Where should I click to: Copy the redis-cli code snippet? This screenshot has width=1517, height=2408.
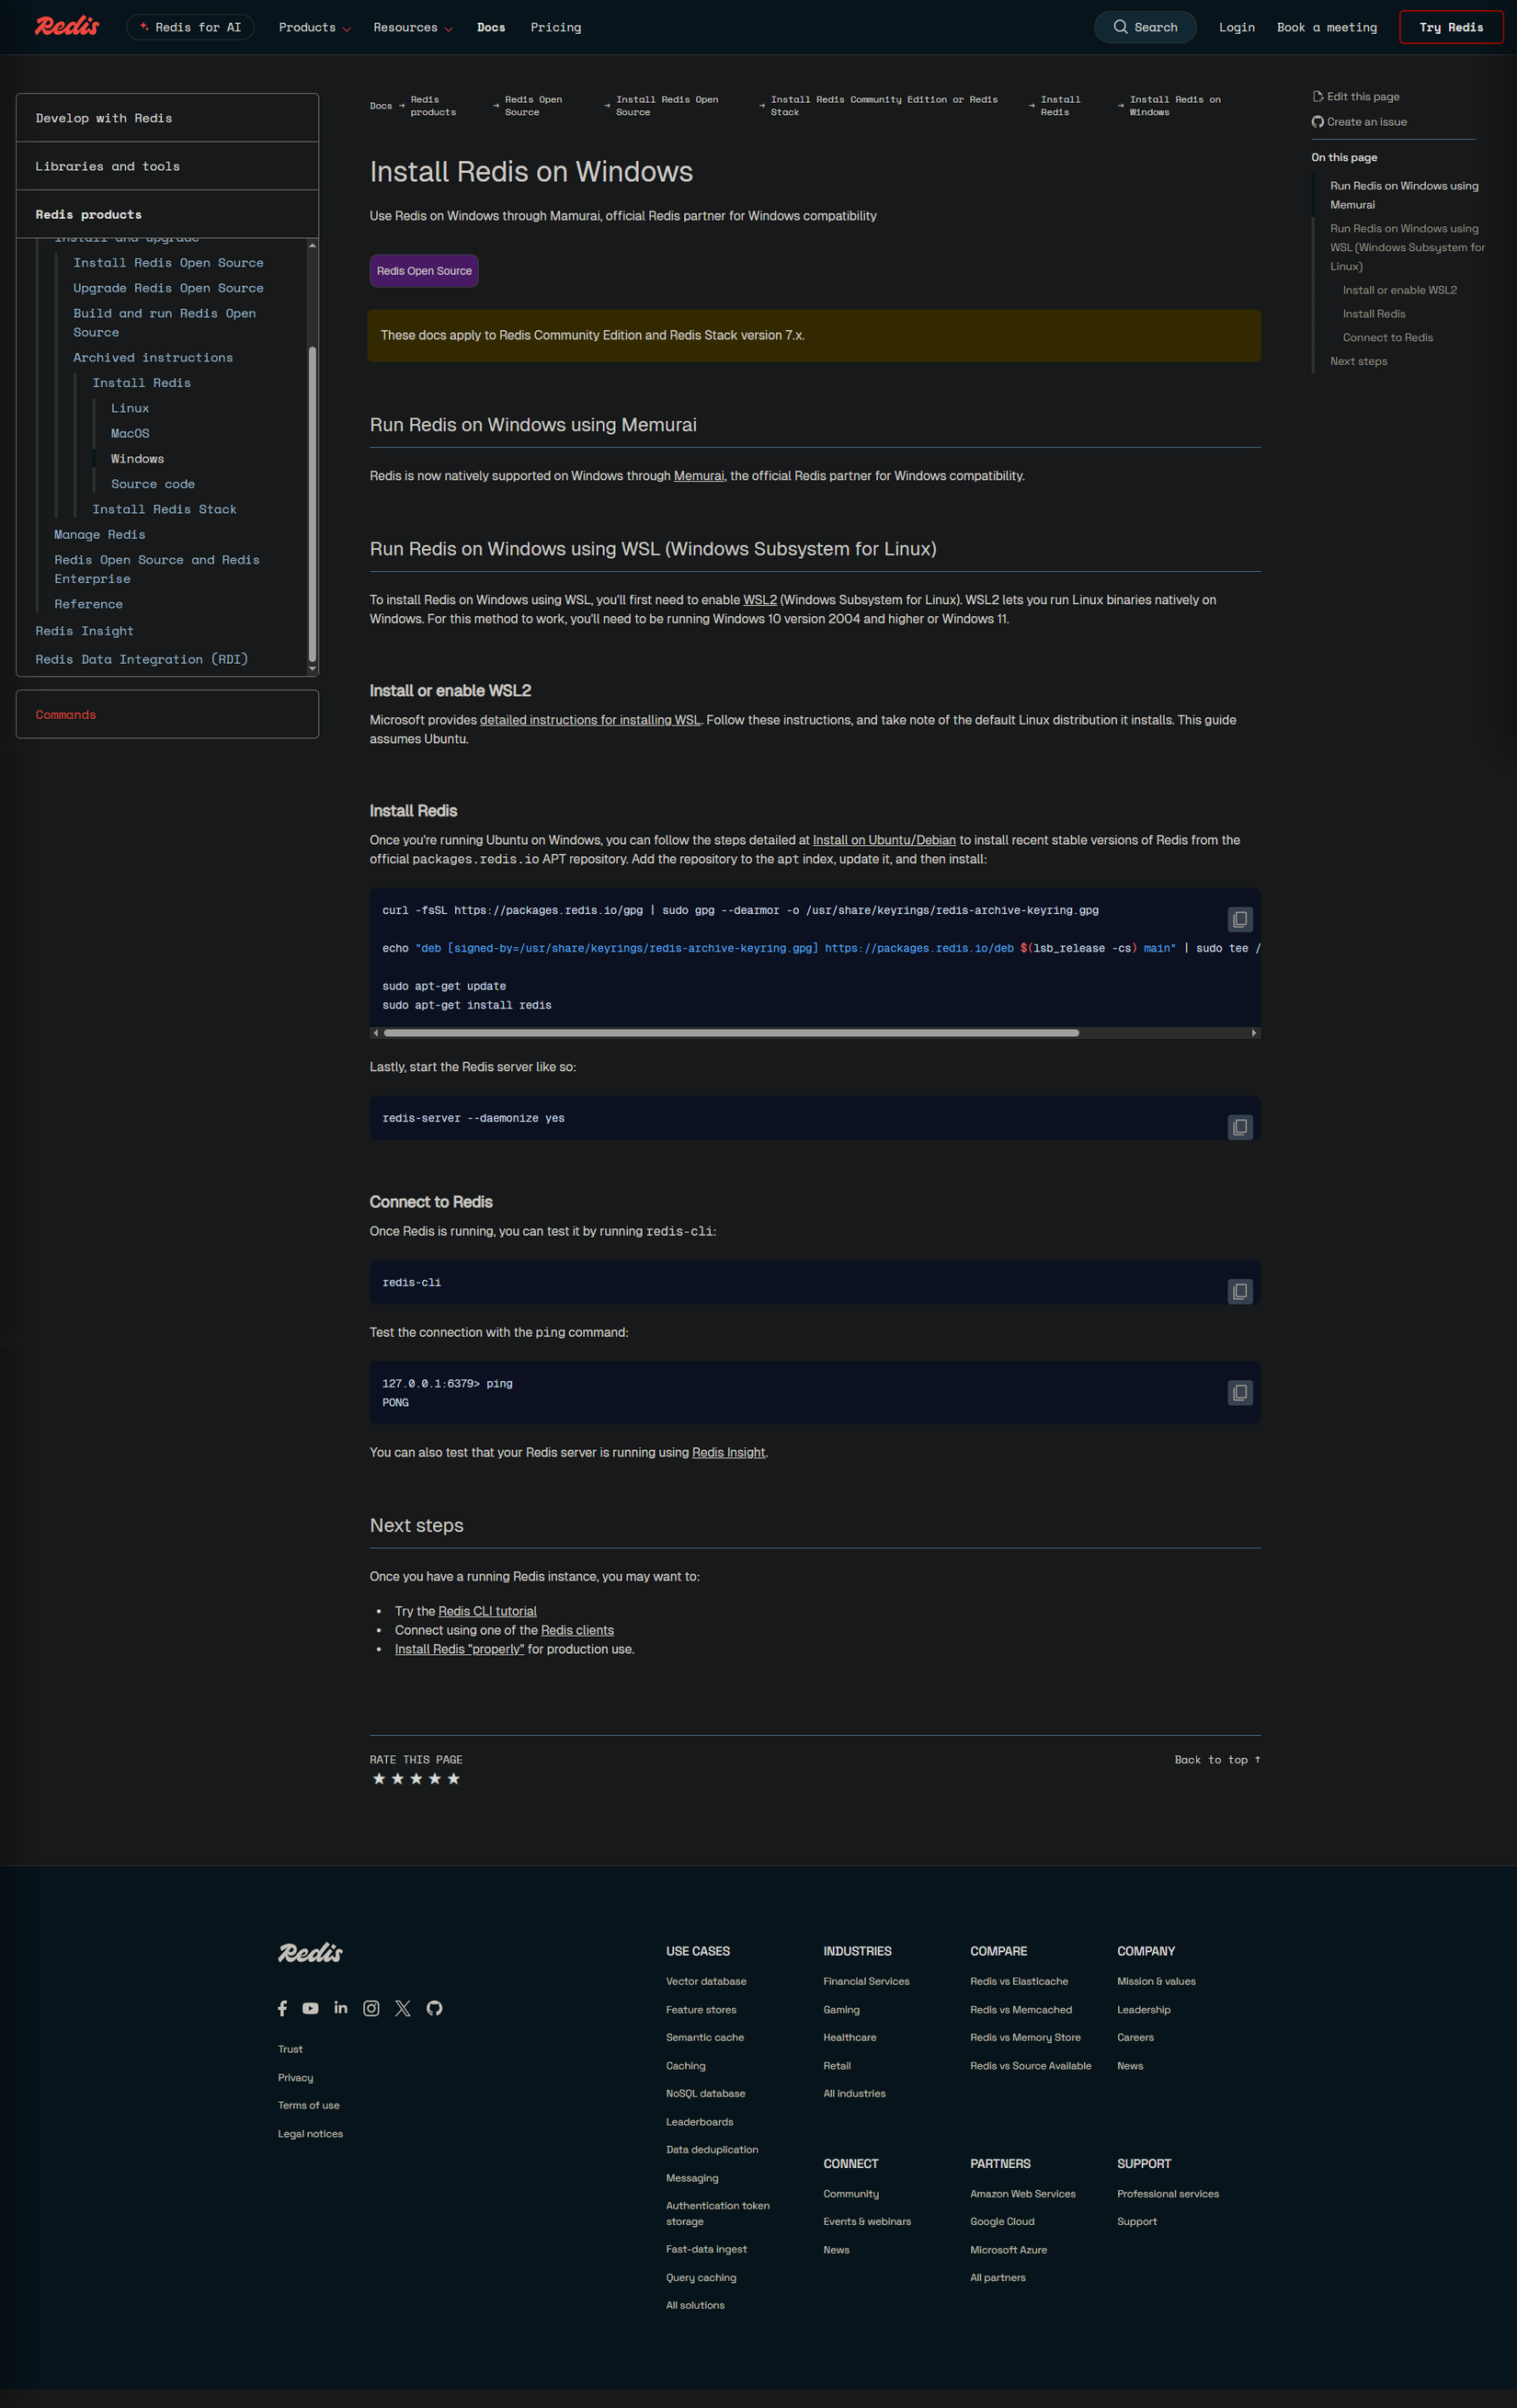coord(1240,1291)
